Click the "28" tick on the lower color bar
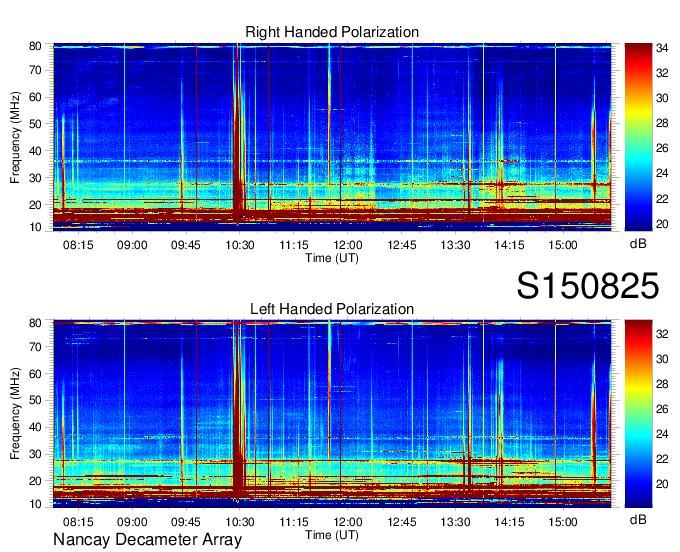680x552 pixels. 662,384
